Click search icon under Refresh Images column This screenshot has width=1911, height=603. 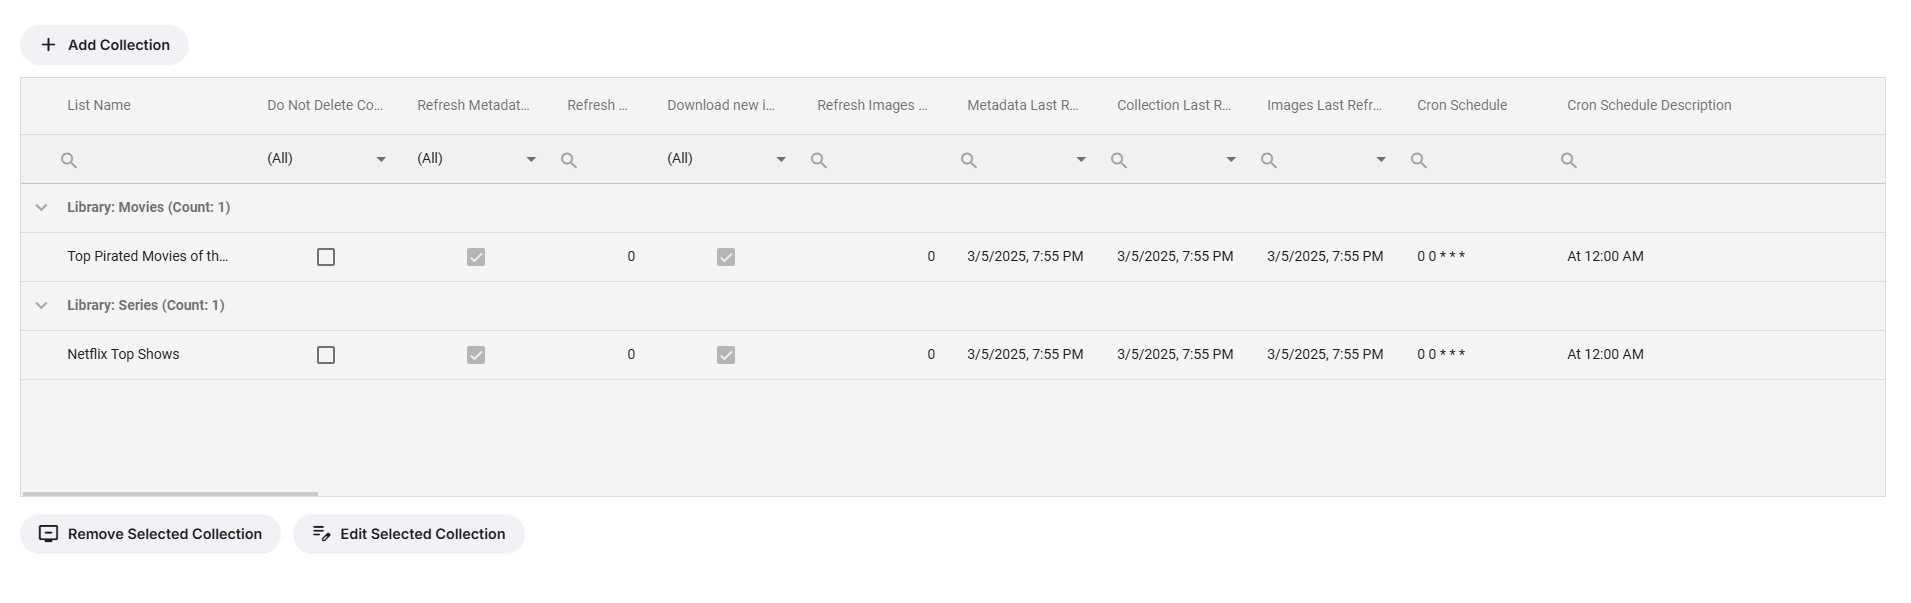tap(818, 160)
